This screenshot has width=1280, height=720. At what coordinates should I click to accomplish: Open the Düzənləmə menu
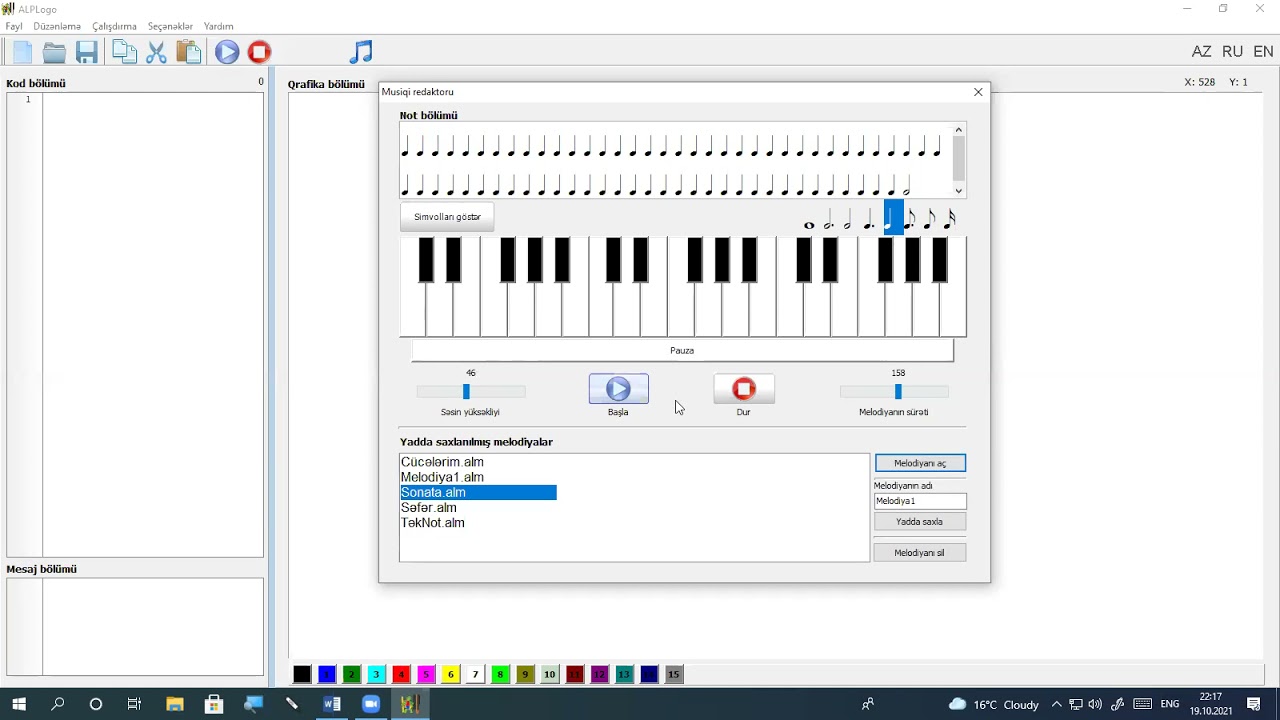[x=57, y=26]
